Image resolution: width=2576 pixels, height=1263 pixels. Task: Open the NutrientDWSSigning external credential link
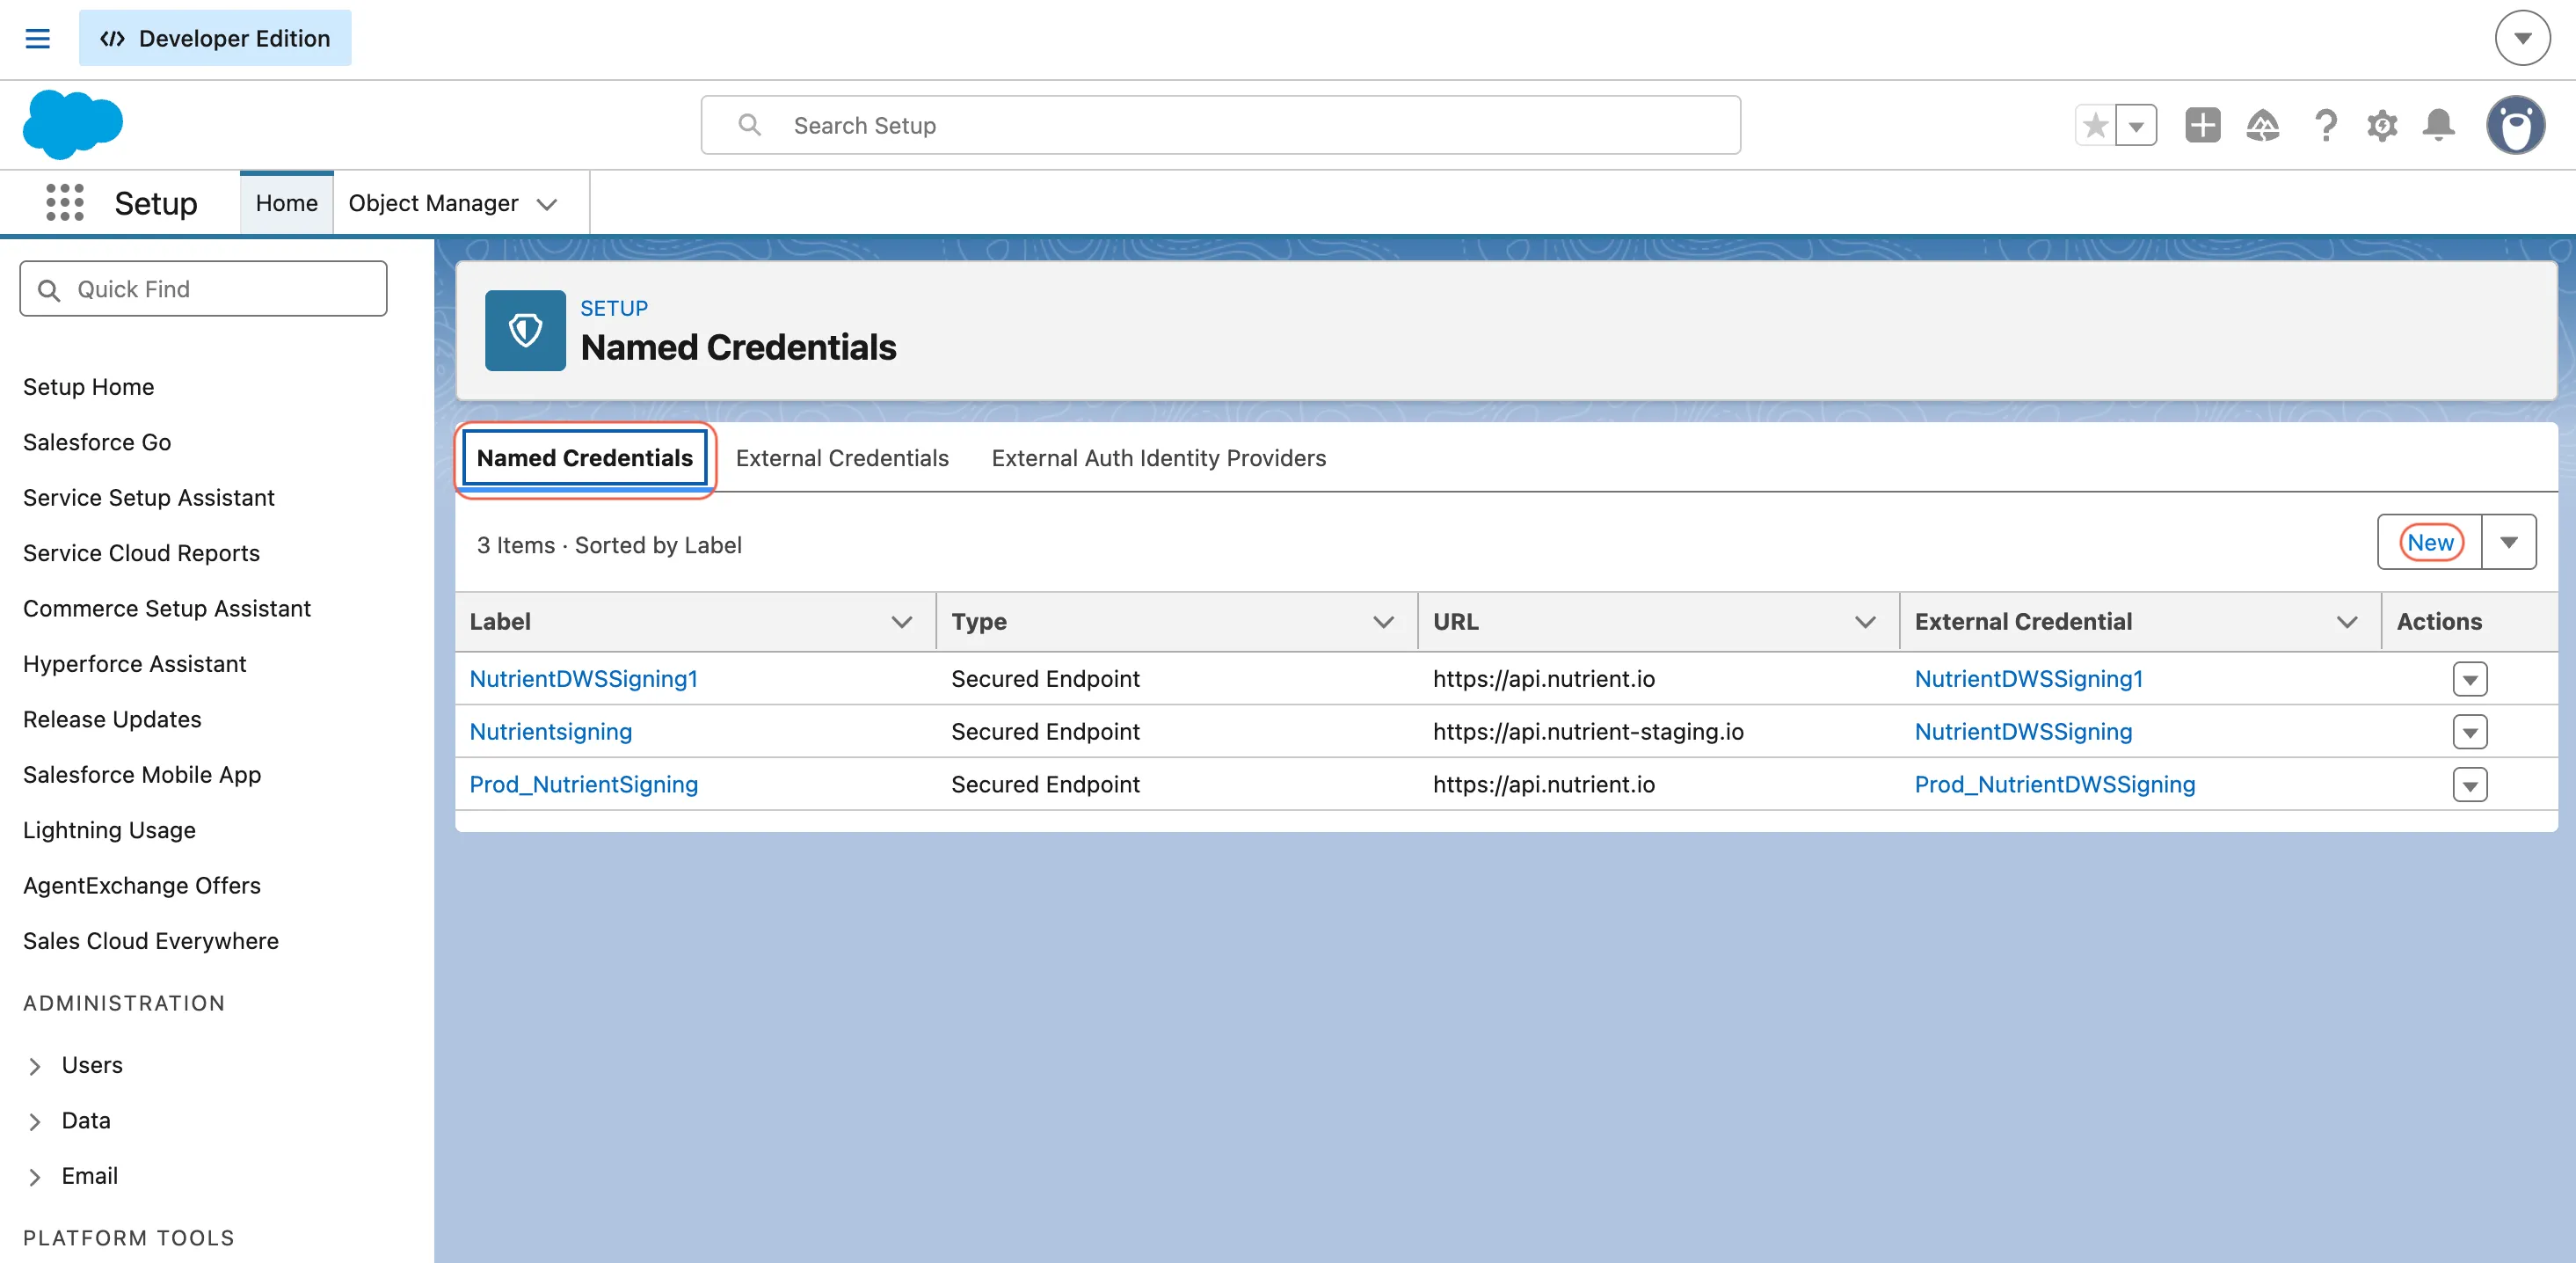2023,731
